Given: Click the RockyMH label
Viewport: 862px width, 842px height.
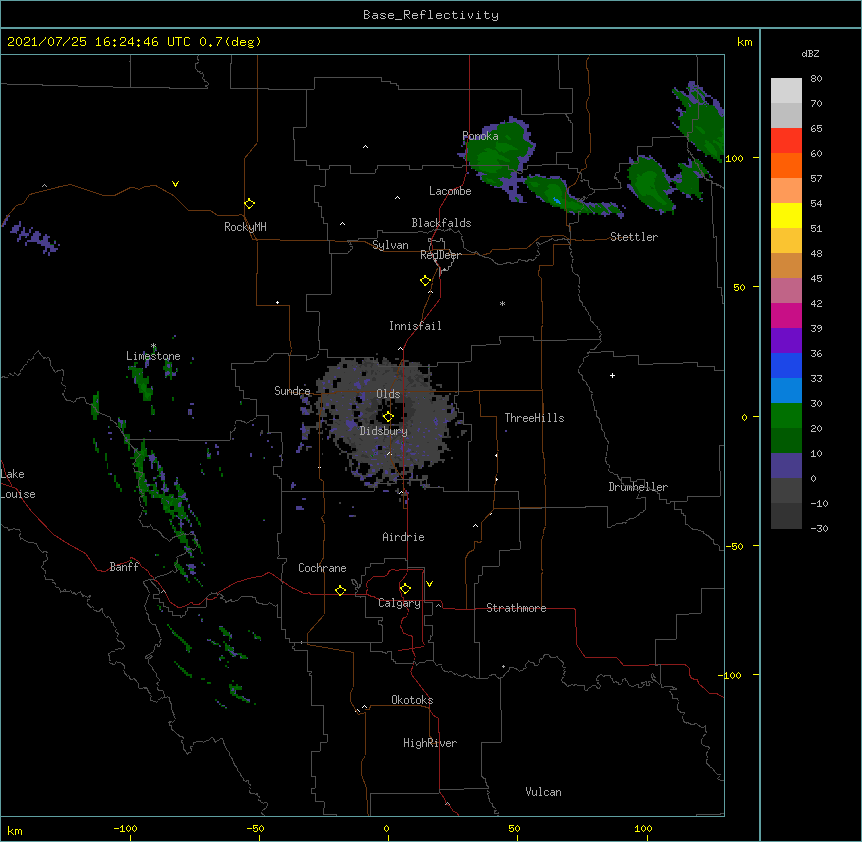Looking at the screenshot, I should (245, 227).
